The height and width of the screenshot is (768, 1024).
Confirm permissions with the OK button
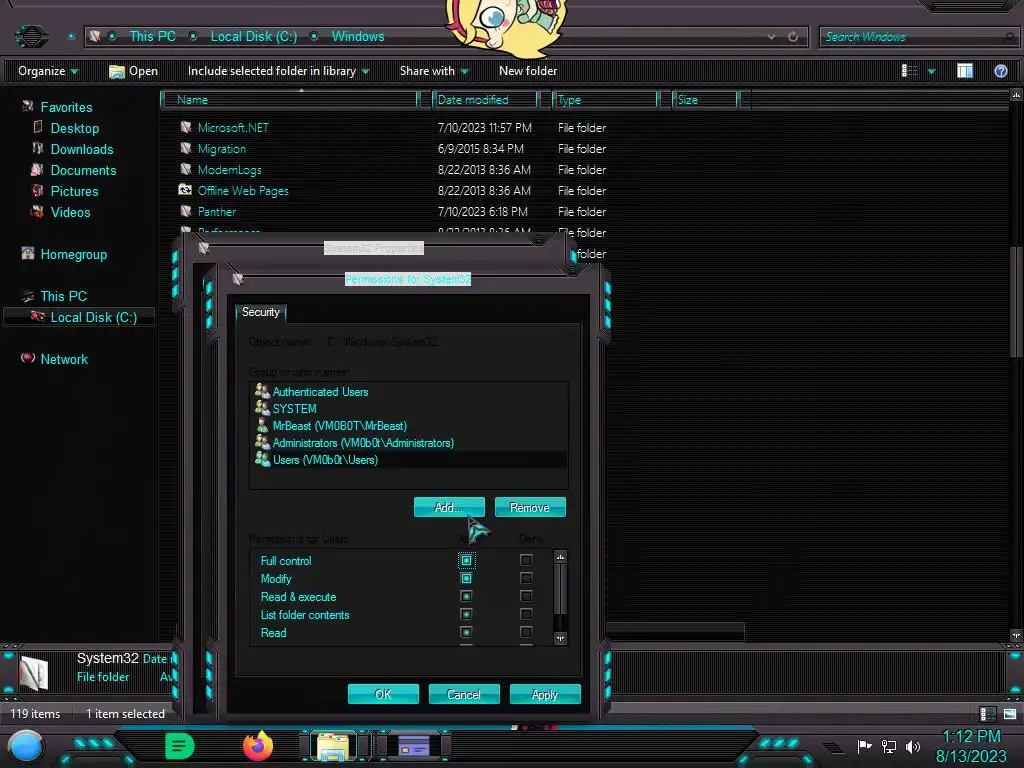(x=383, y=694)
